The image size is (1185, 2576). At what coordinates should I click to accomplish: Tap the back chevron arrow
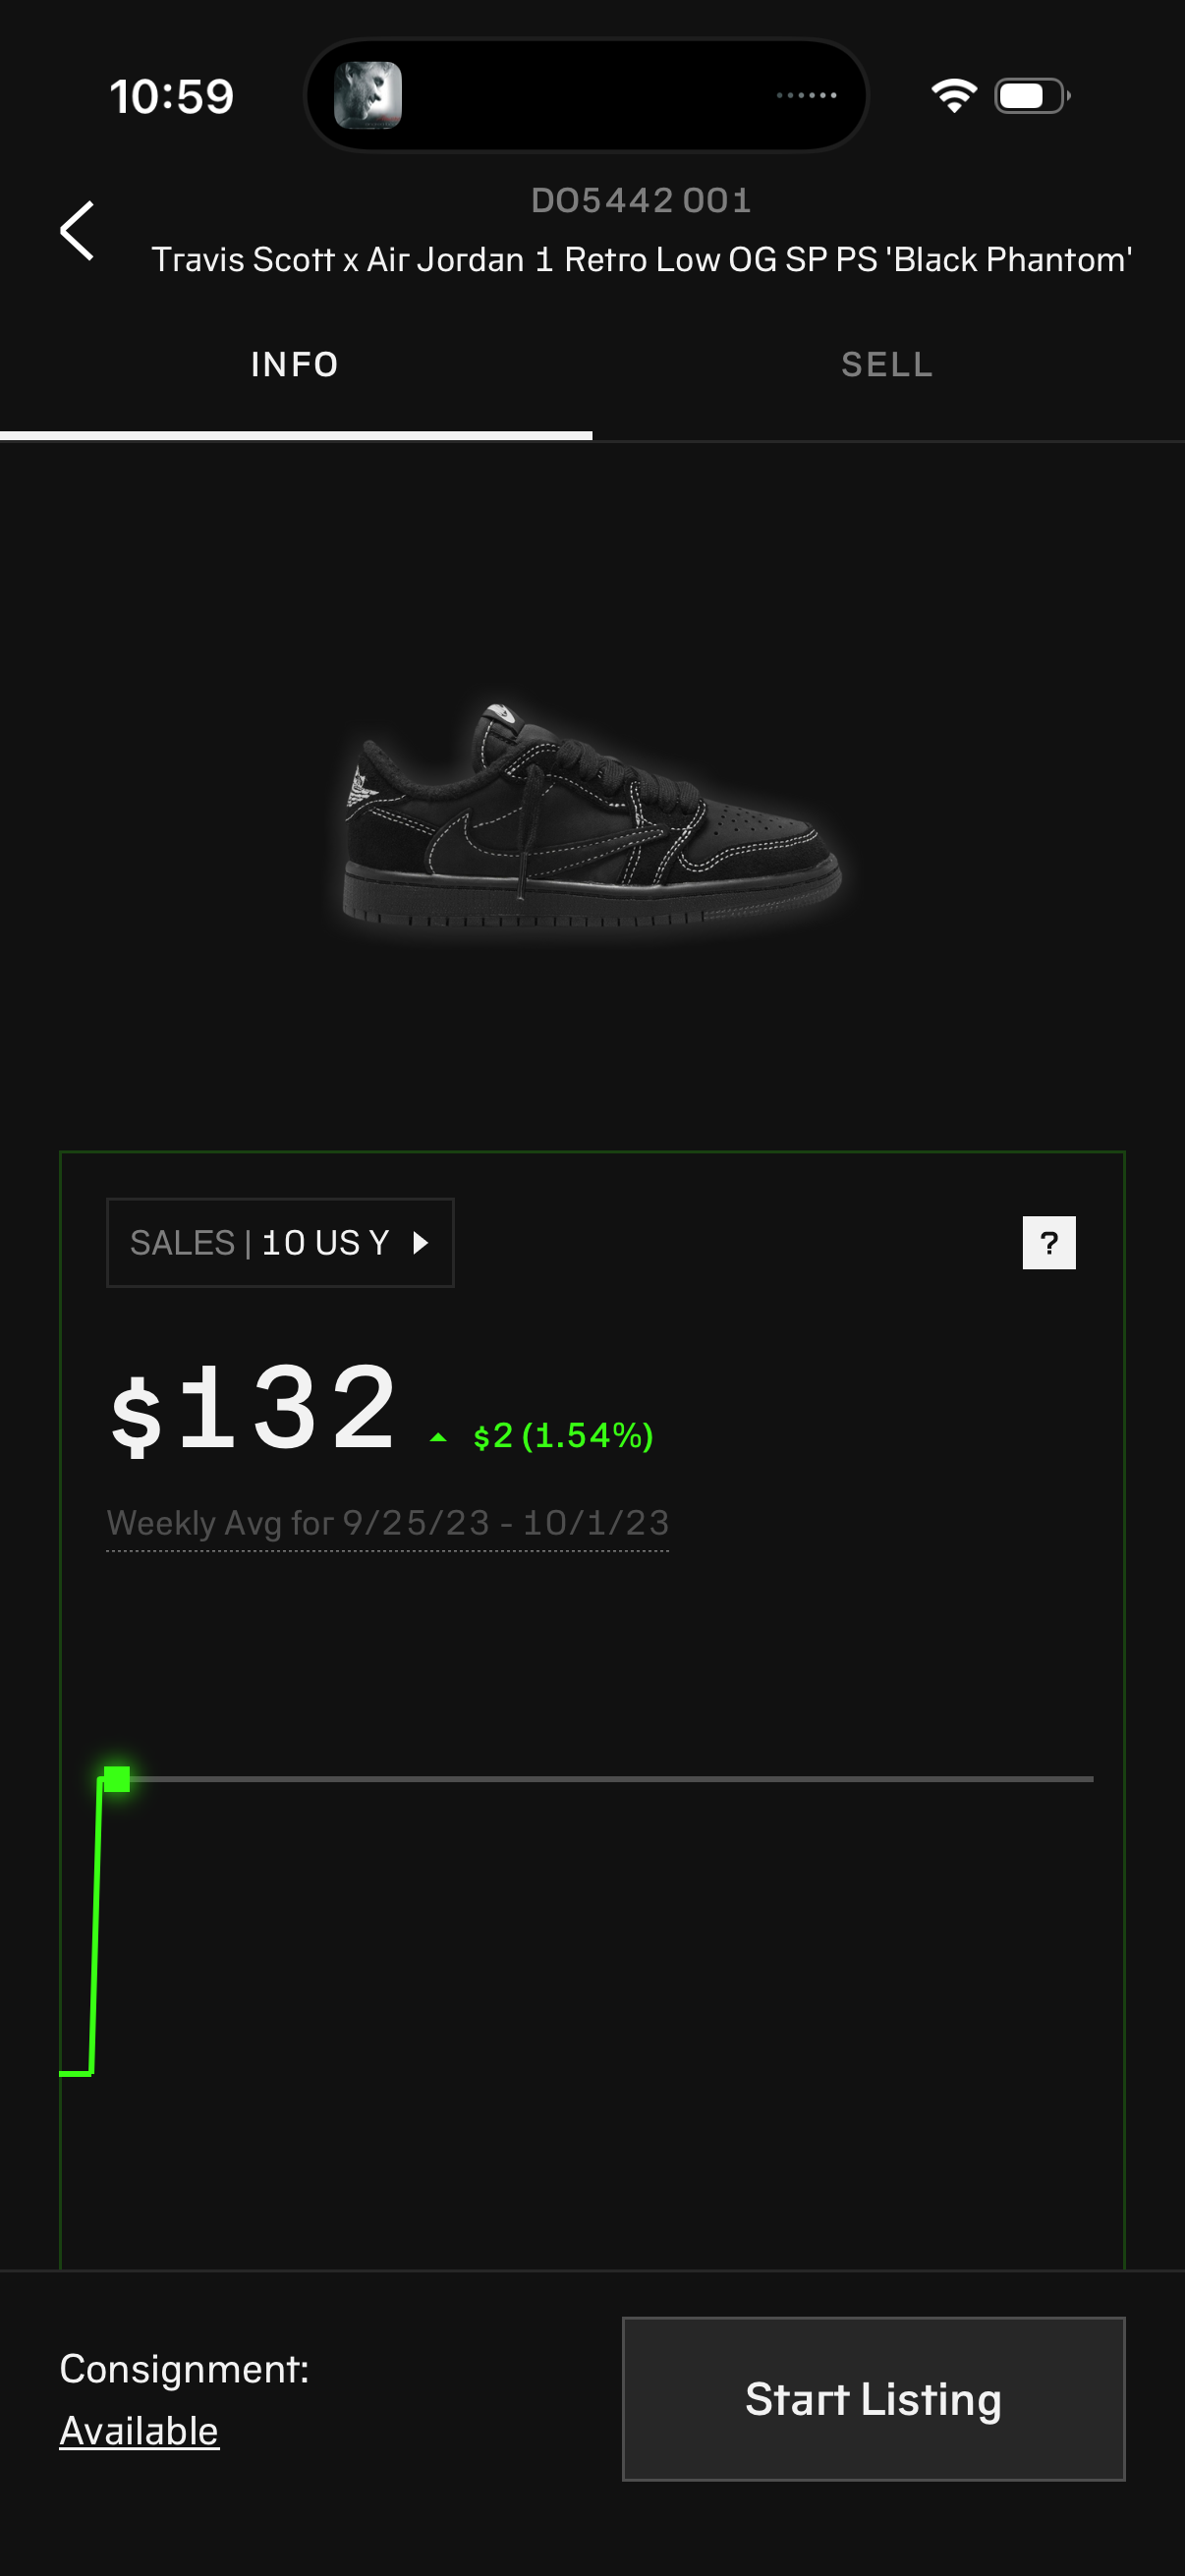coord(77,231)
